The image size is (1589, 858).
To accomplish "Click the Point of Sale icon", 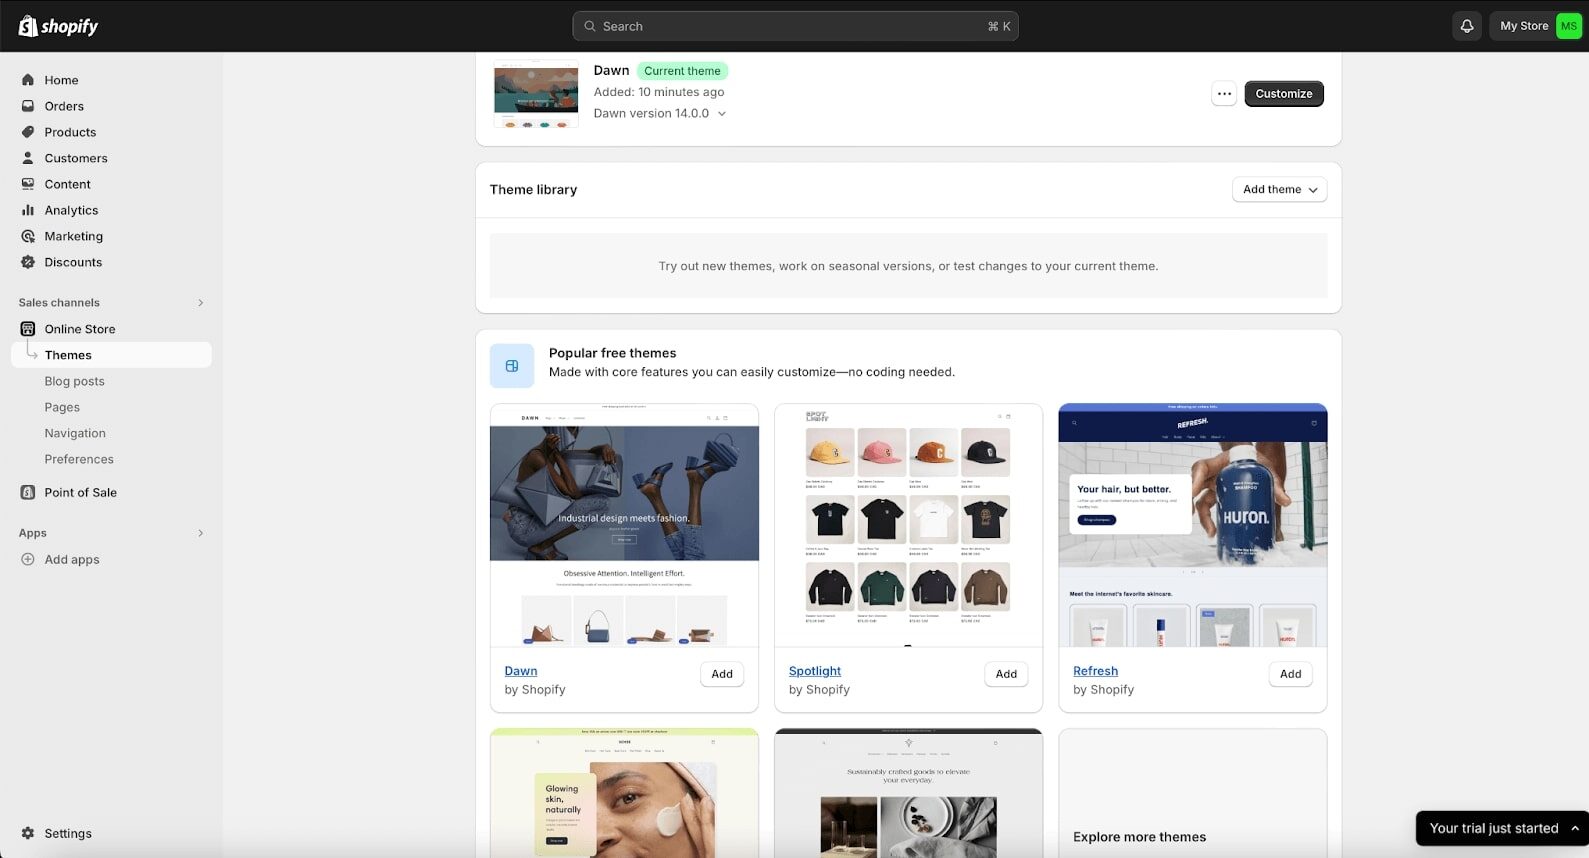I will (x=28, y=492).
